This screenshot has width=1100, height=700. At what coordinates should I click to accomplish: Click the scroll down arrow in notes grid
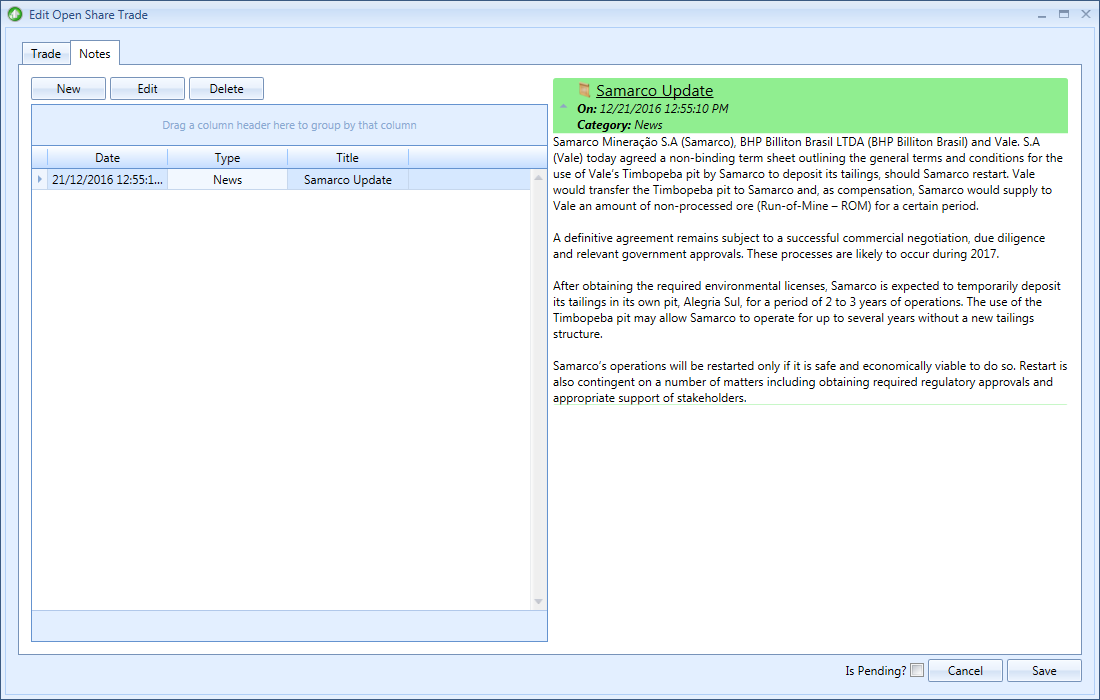tap(538, 601)
